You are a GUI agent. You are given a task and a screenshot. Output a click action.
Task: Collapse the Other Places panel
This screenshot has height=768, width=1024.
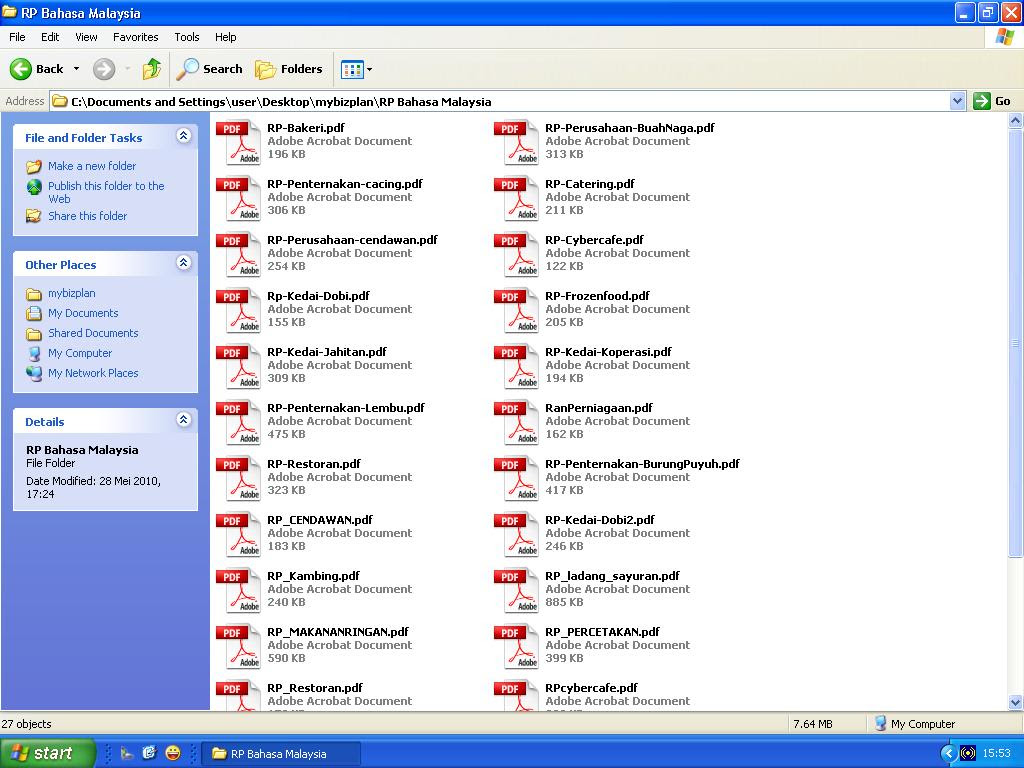tap(184, 263)
